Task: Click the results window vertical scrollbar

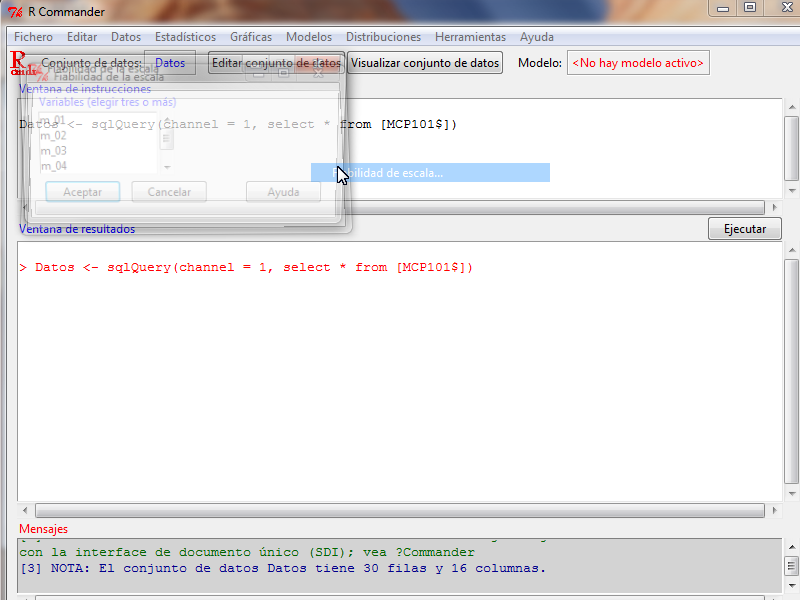Action: coord(791,370)
